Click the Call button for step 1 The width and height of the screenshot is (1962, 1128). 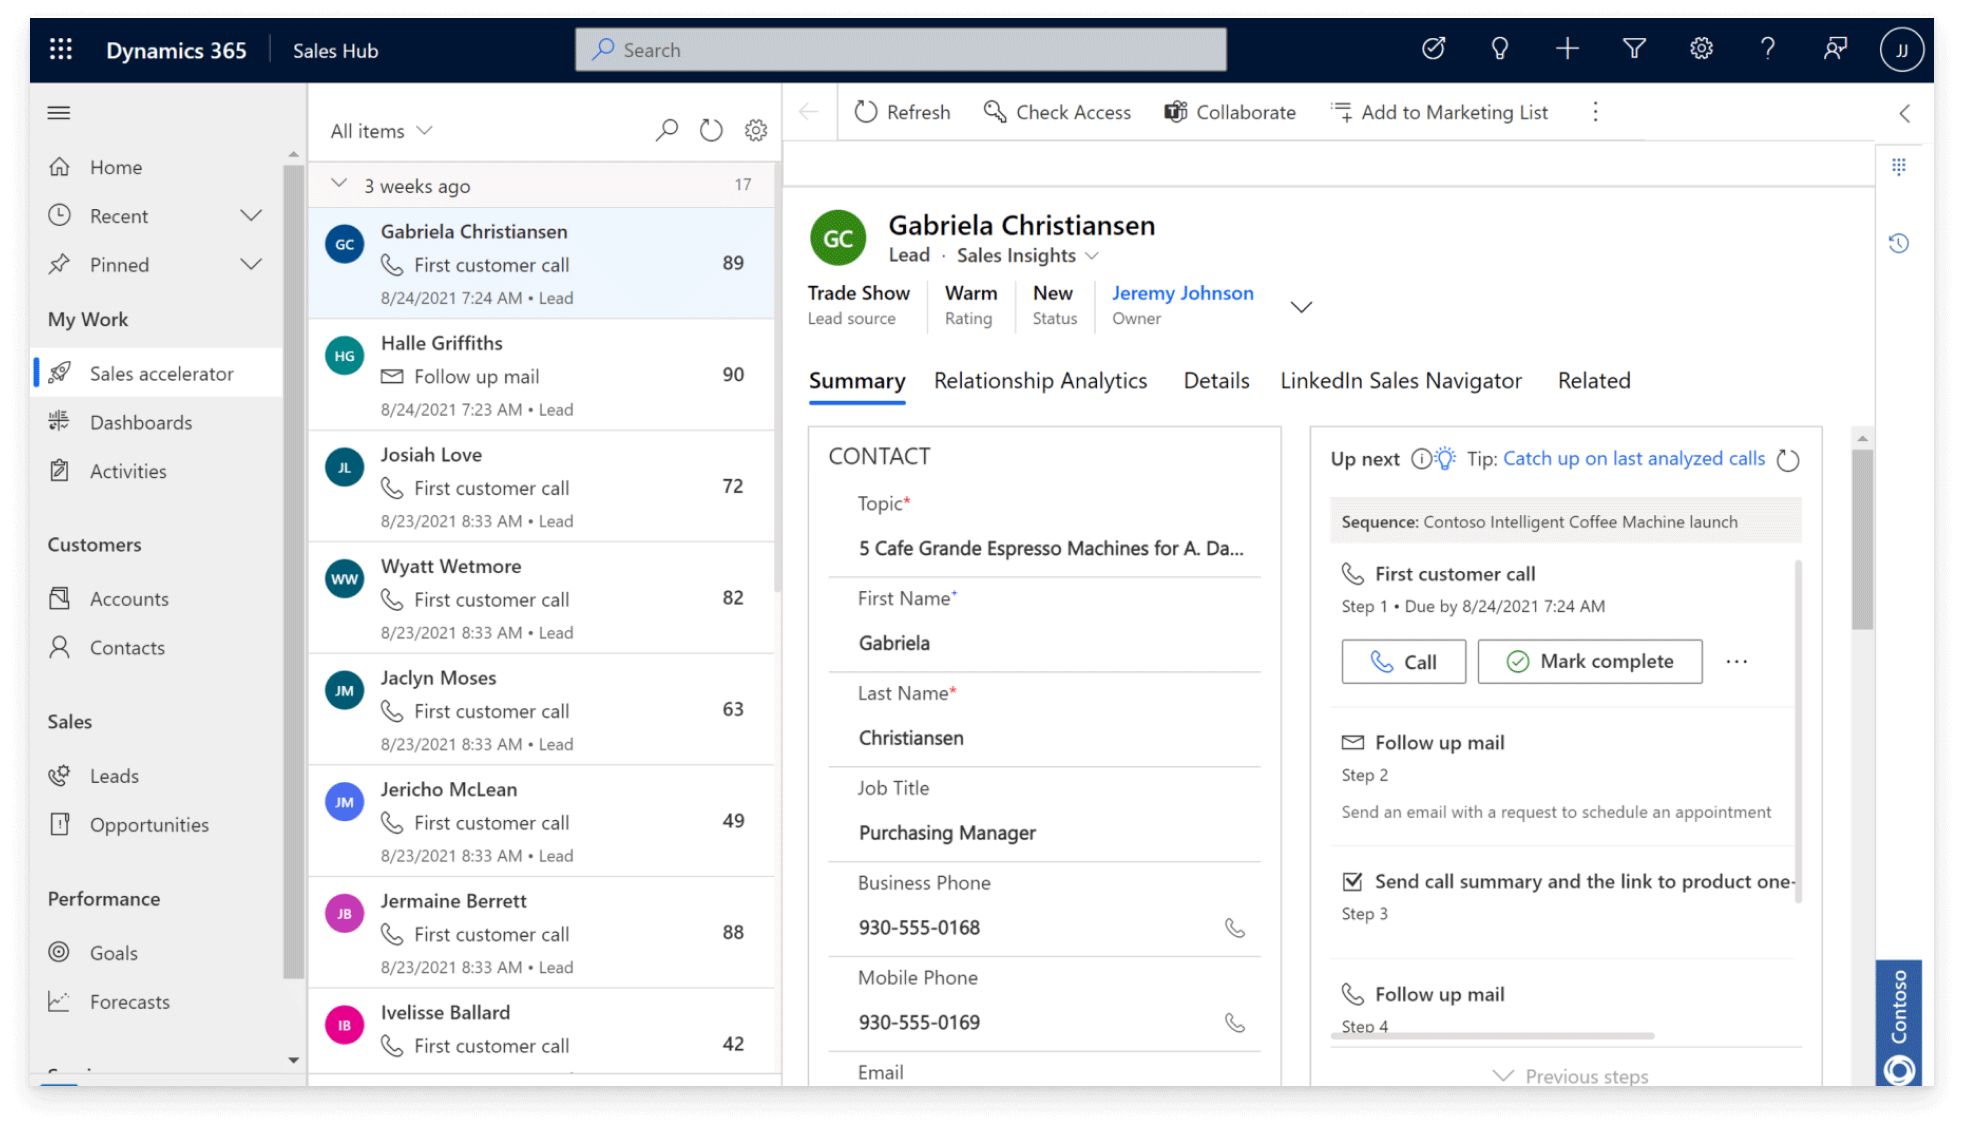coord(1403,662)
